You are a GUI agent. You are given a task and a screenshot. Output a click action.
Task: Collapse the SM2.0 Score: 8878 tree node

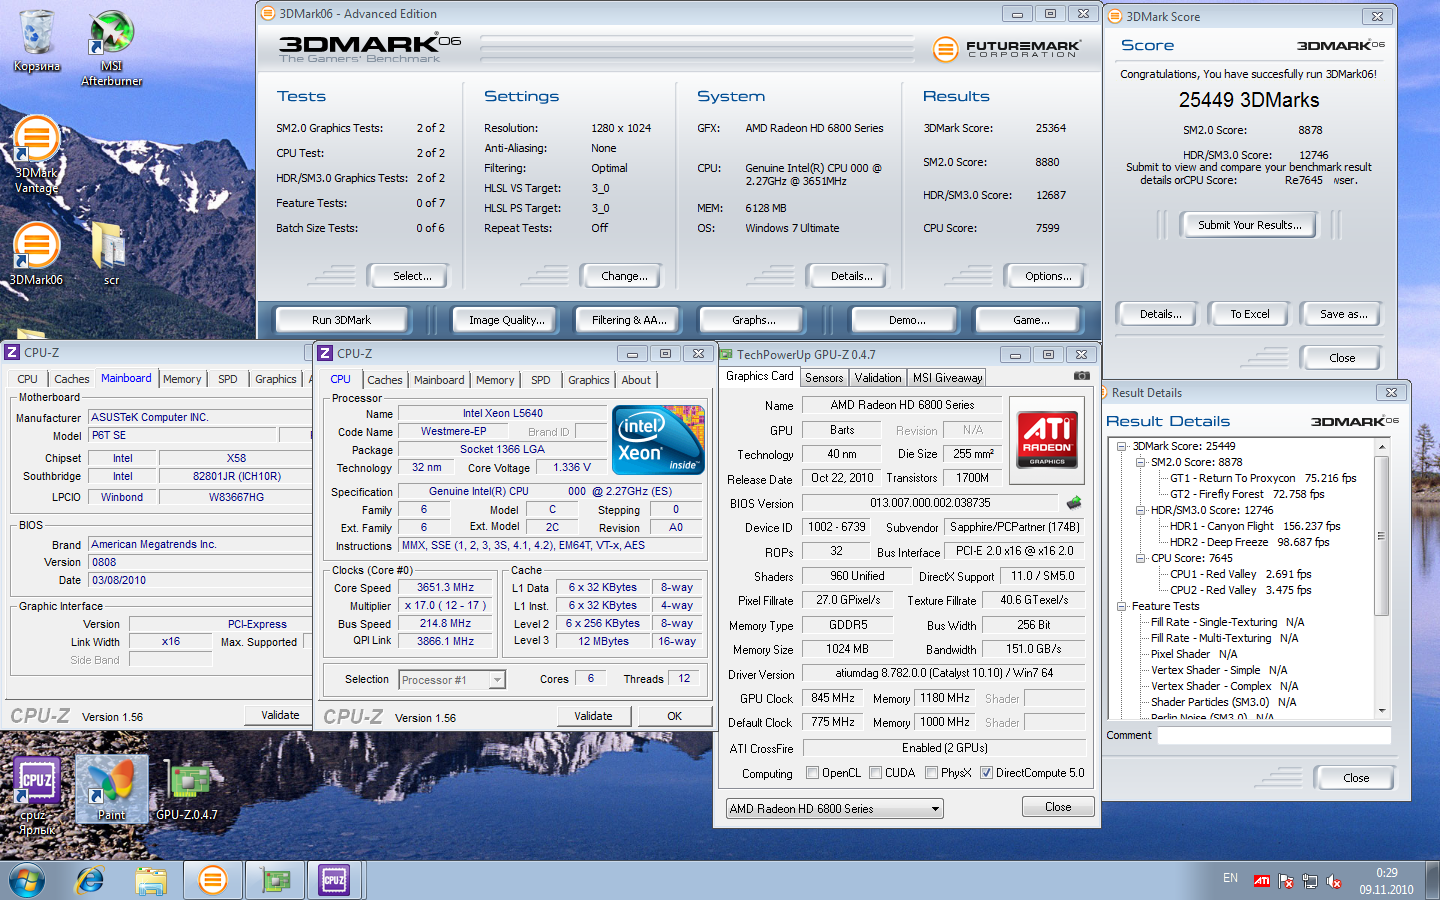click(1140, 462)
